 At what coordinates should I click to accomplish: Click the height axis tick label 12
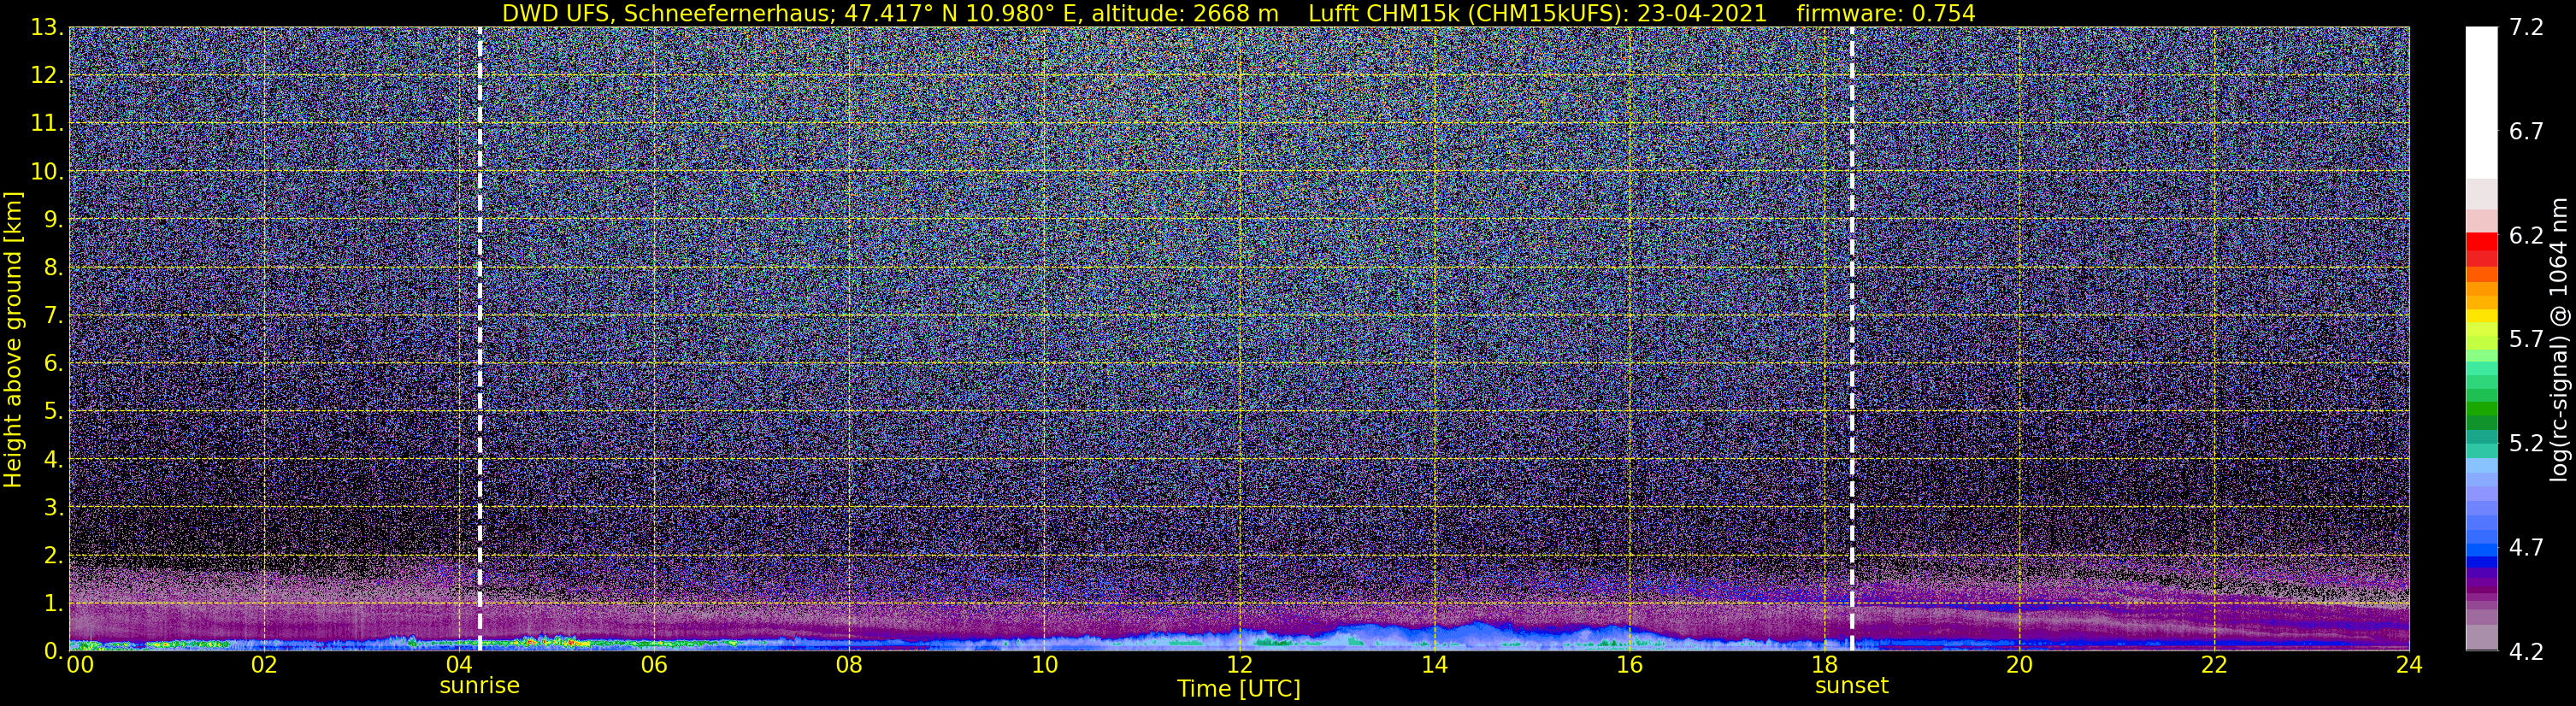point(46,76)
